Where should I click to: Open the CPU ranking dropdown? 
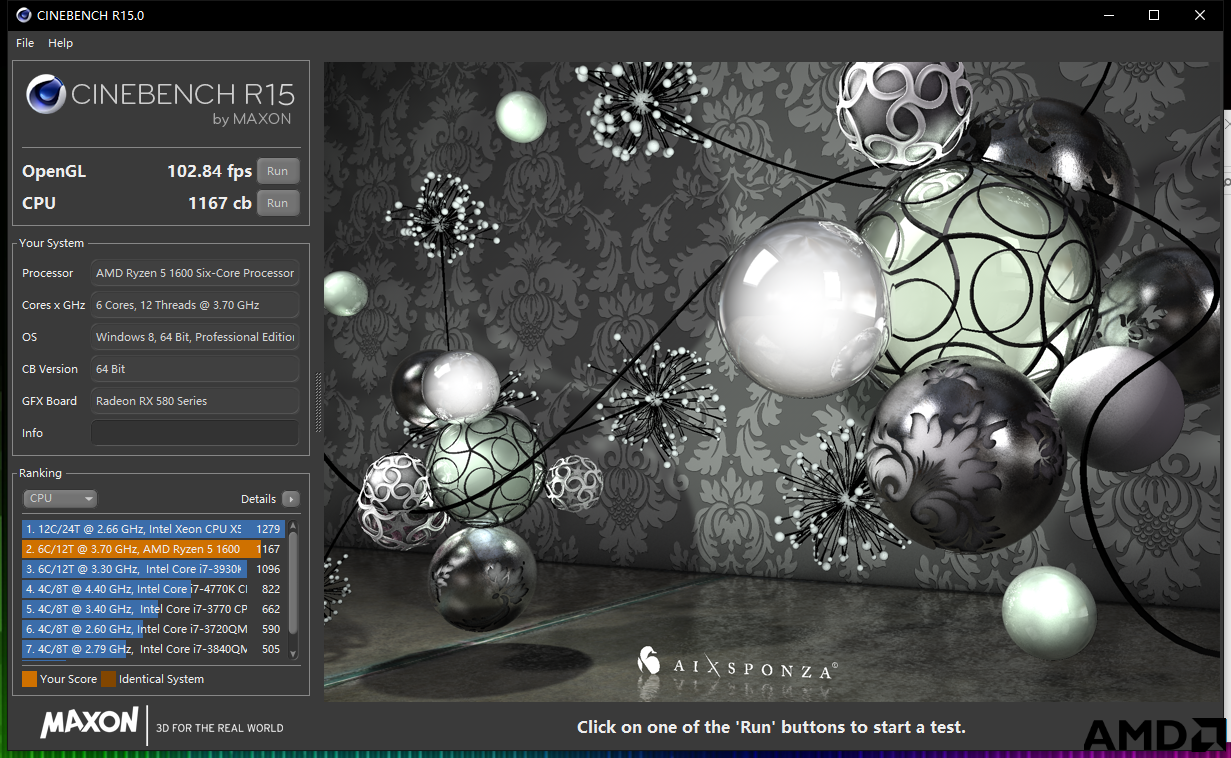tap(60, 498)
